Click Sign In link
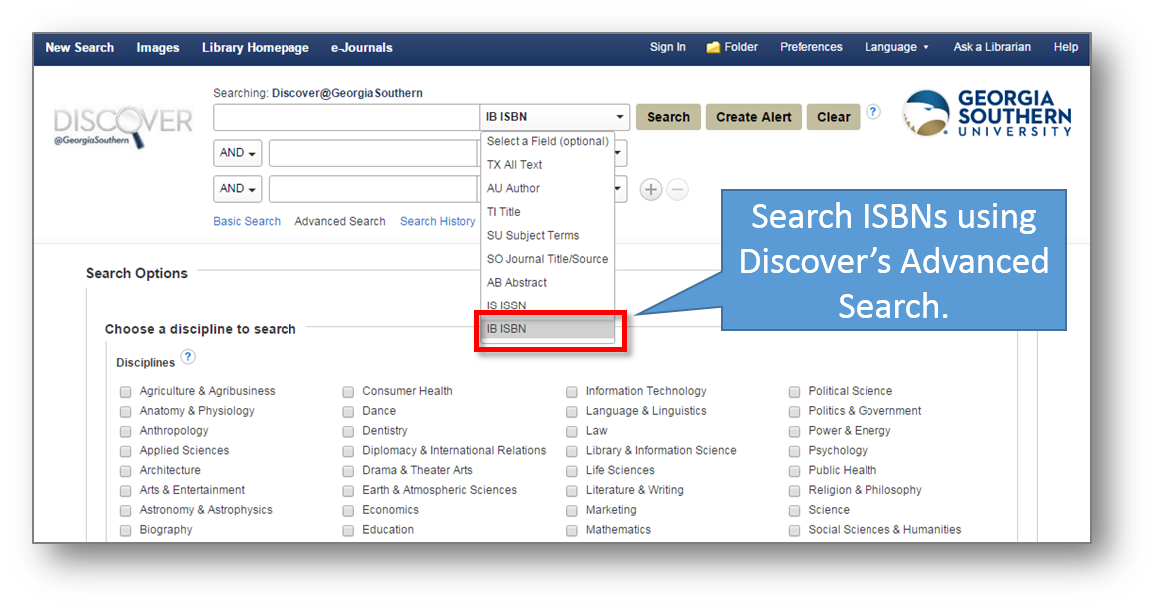 [x=667, y=47]
